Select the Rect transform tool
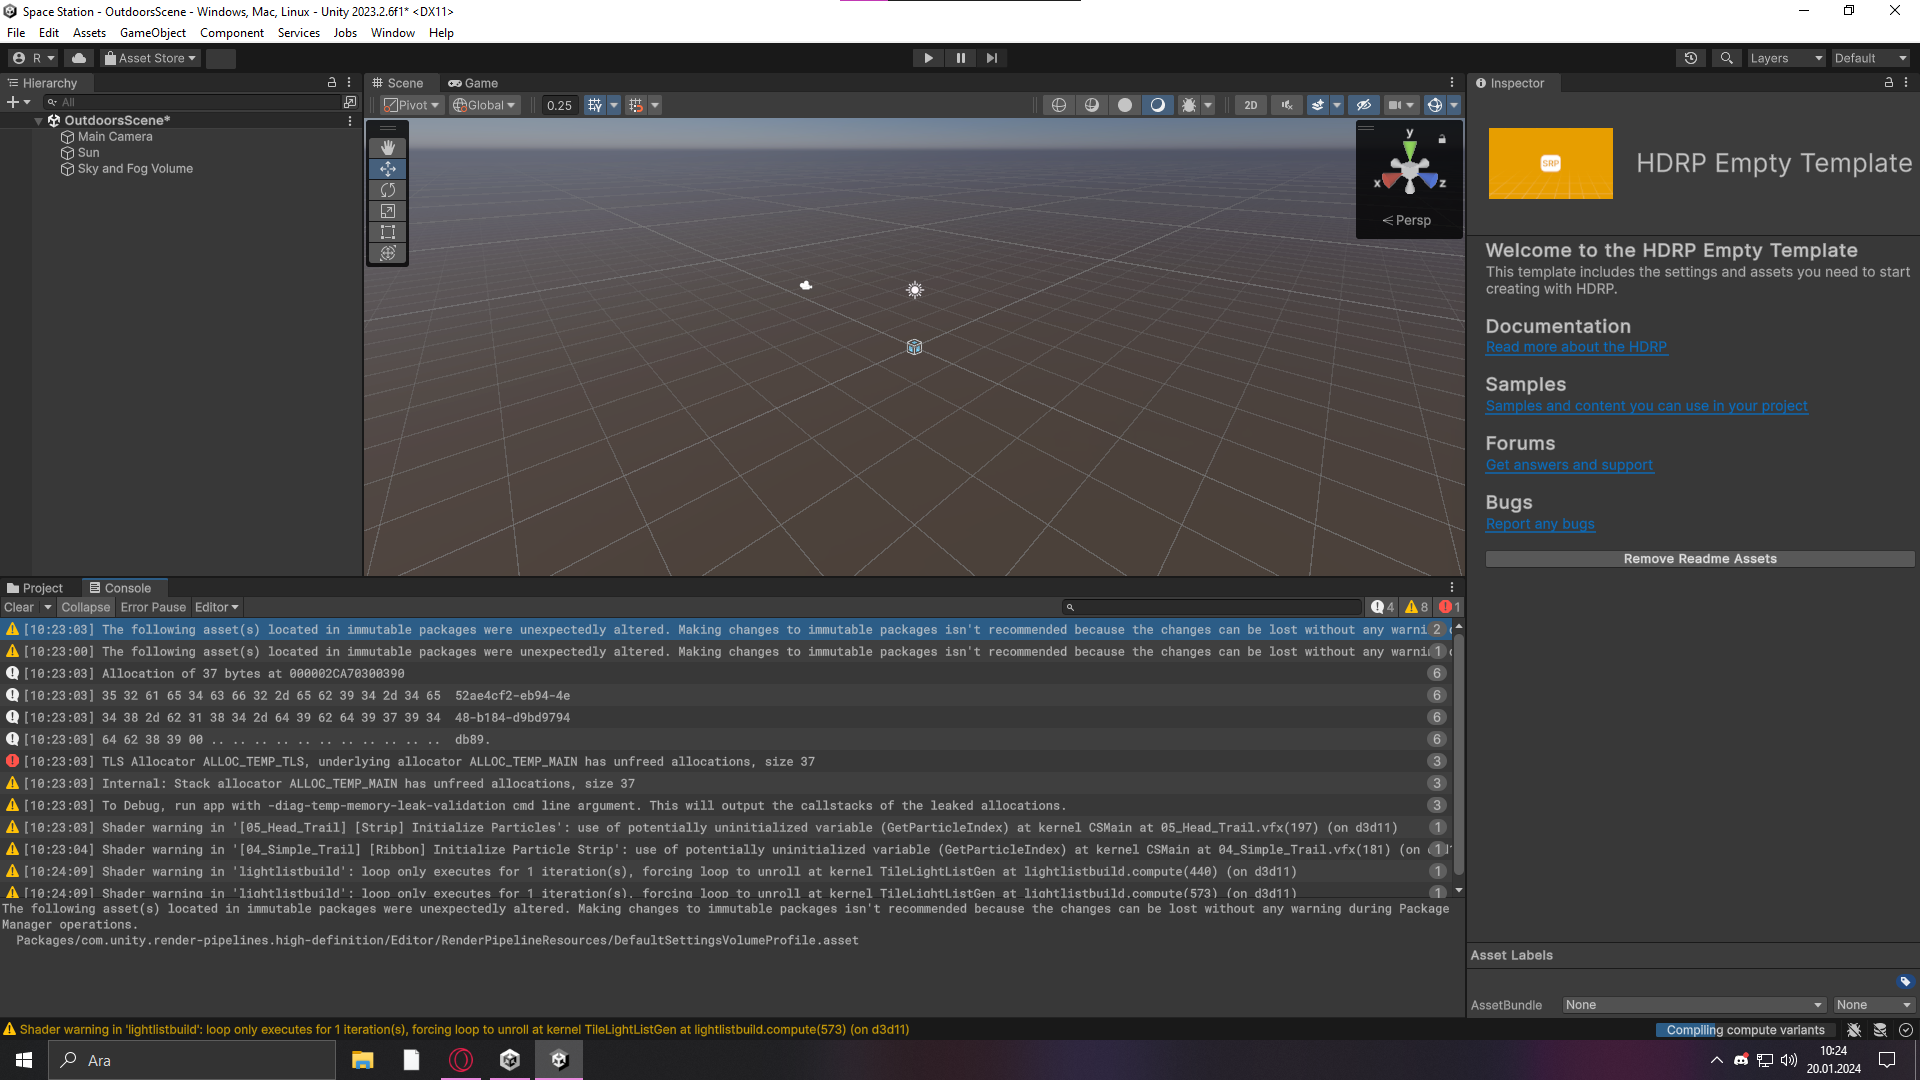 pos(388,232)
